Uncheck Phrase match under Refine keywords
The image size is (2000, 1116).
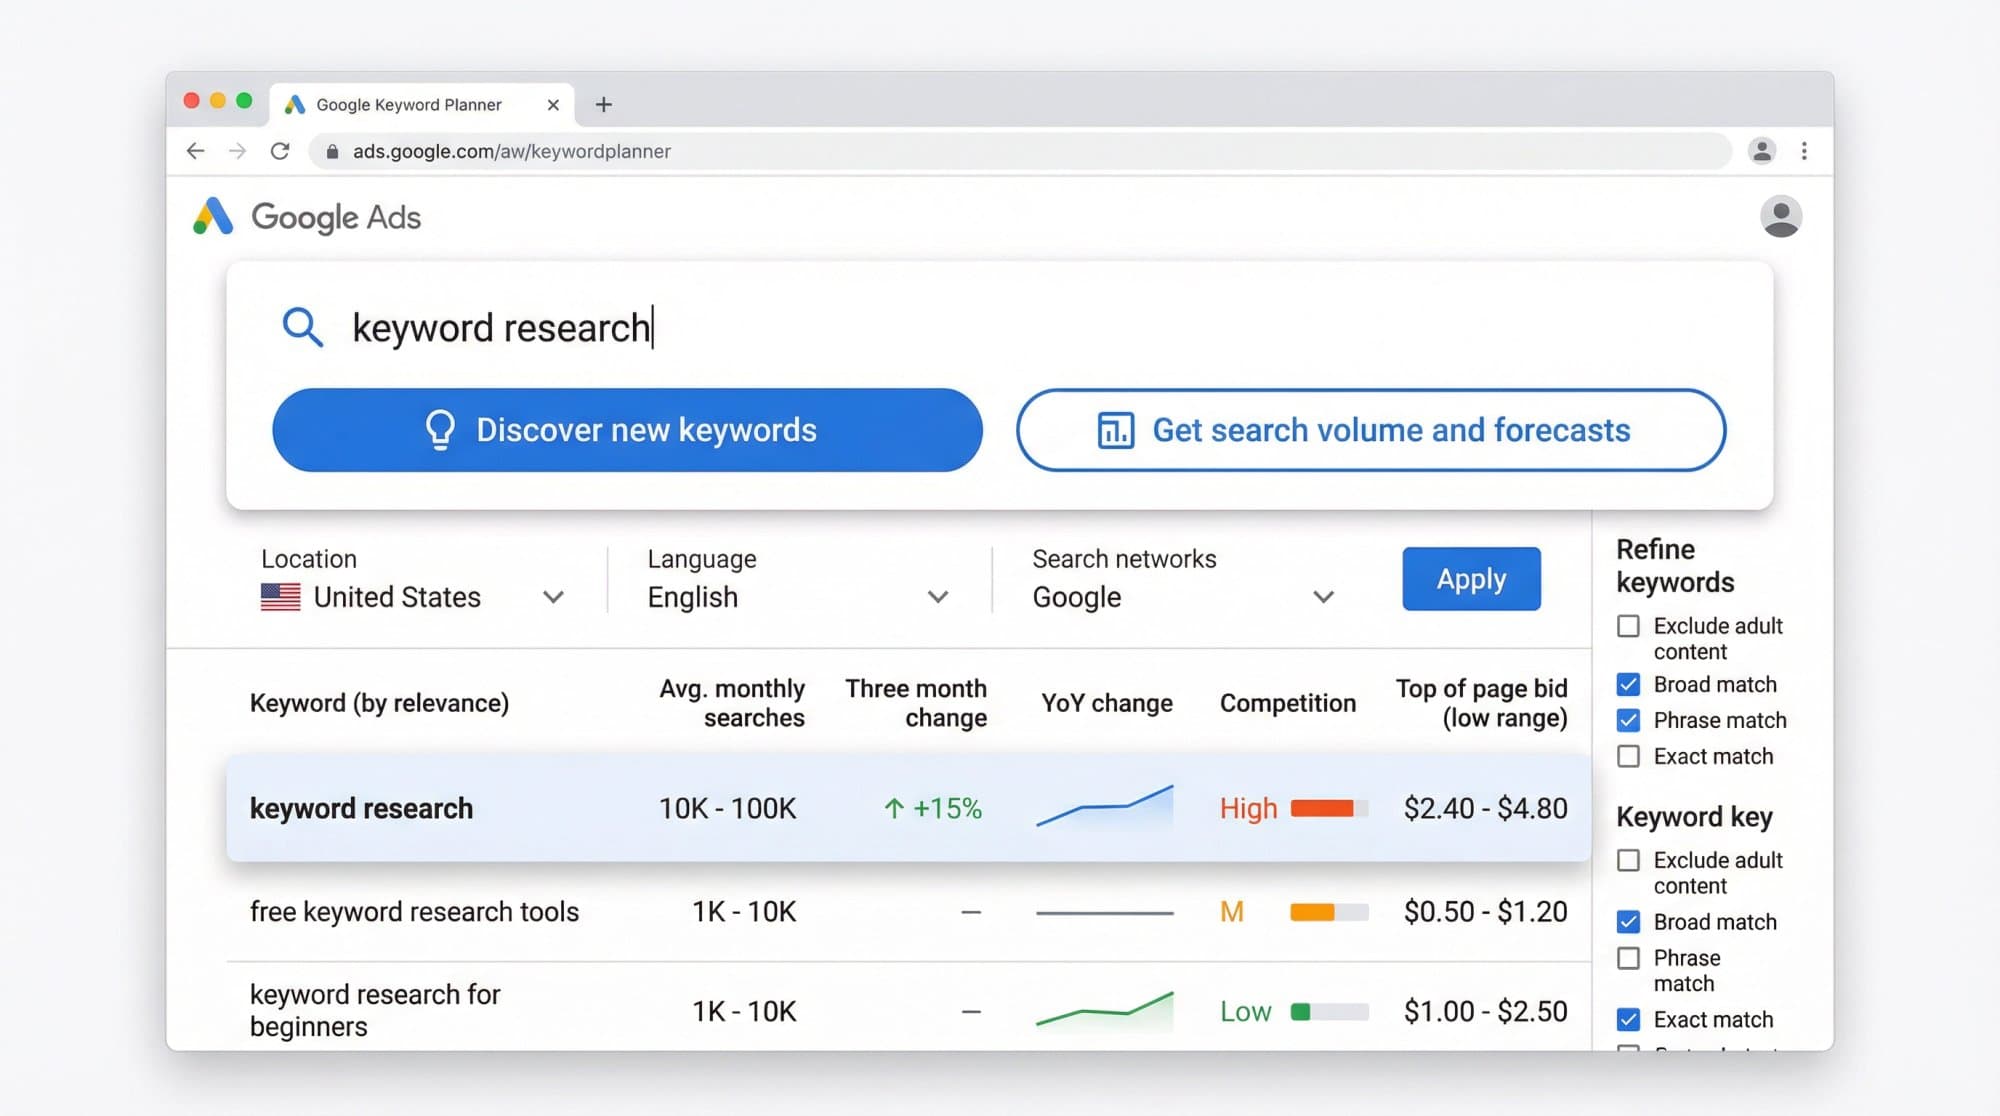(x=1628, y=720)
